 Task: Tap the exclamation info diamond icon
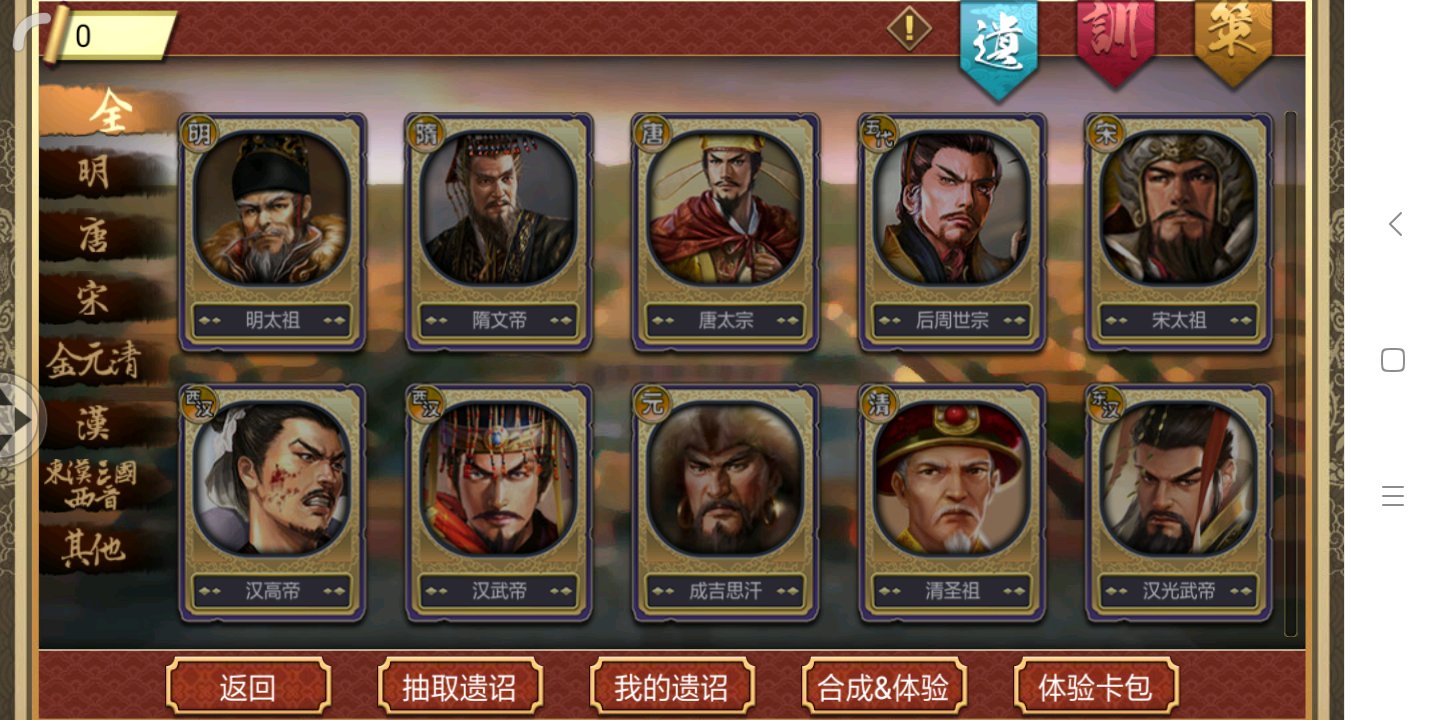pyautogui.click(x=909, y=29)
